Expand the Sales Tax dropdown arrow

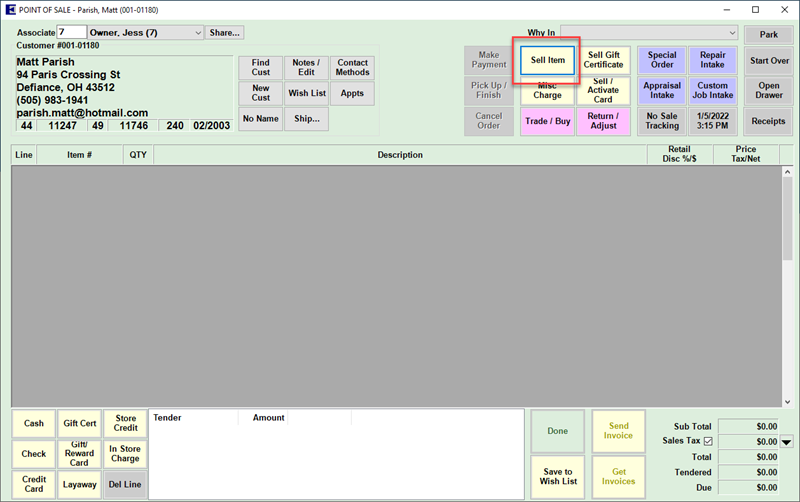coord(786,442)
